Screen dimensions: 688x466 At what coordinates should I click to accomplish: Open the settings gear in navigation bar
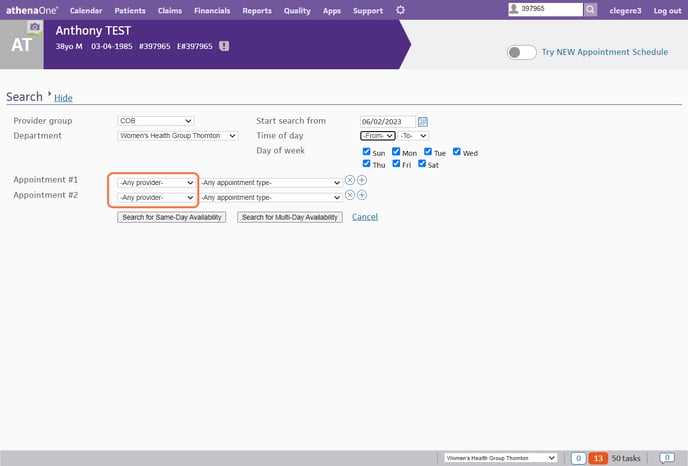pyautogui.click(x=401, y=10)
